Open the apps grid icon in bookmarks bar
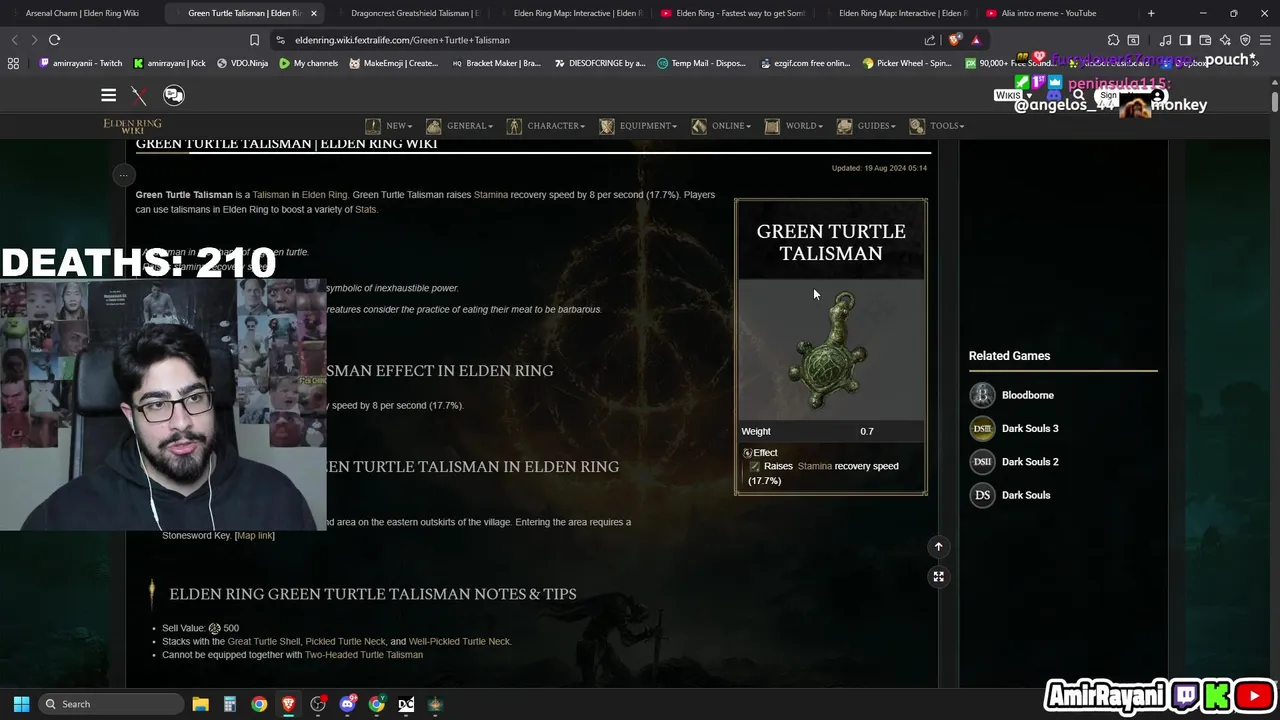This screenshot has height=720, width=1280. point(13,63)
